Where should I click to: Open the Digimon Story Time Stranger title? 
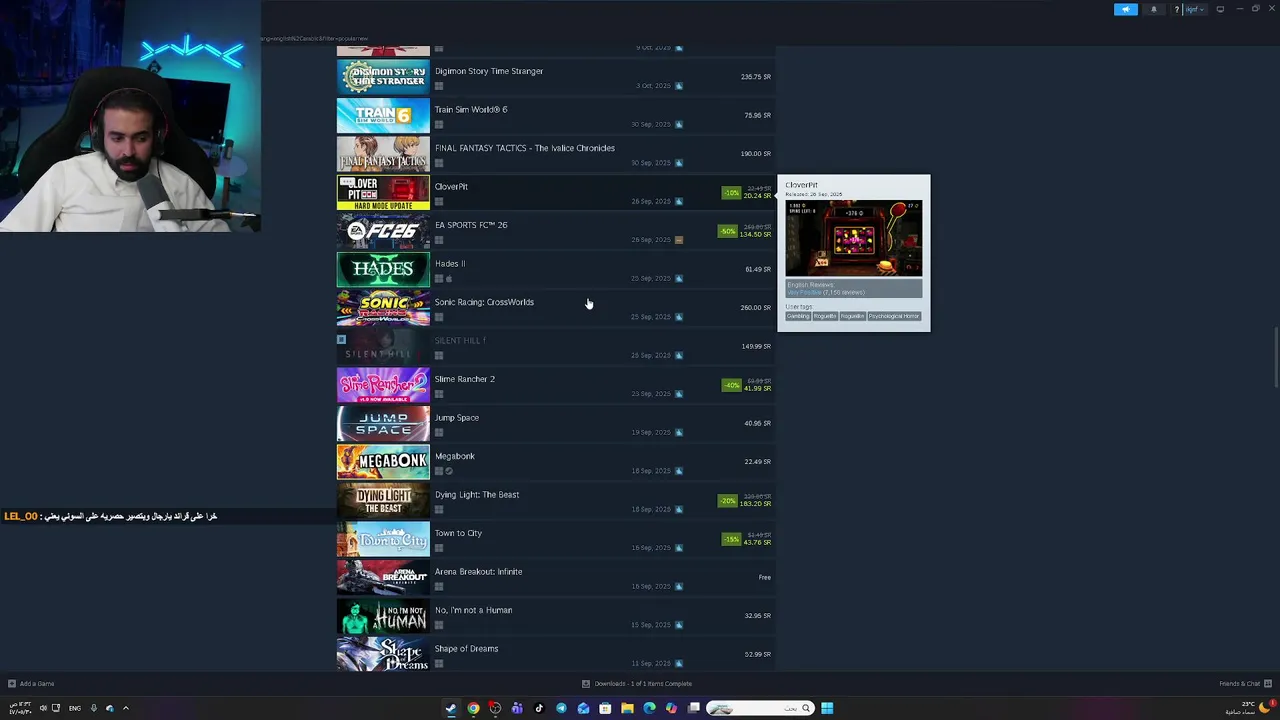tap(489, 71)
